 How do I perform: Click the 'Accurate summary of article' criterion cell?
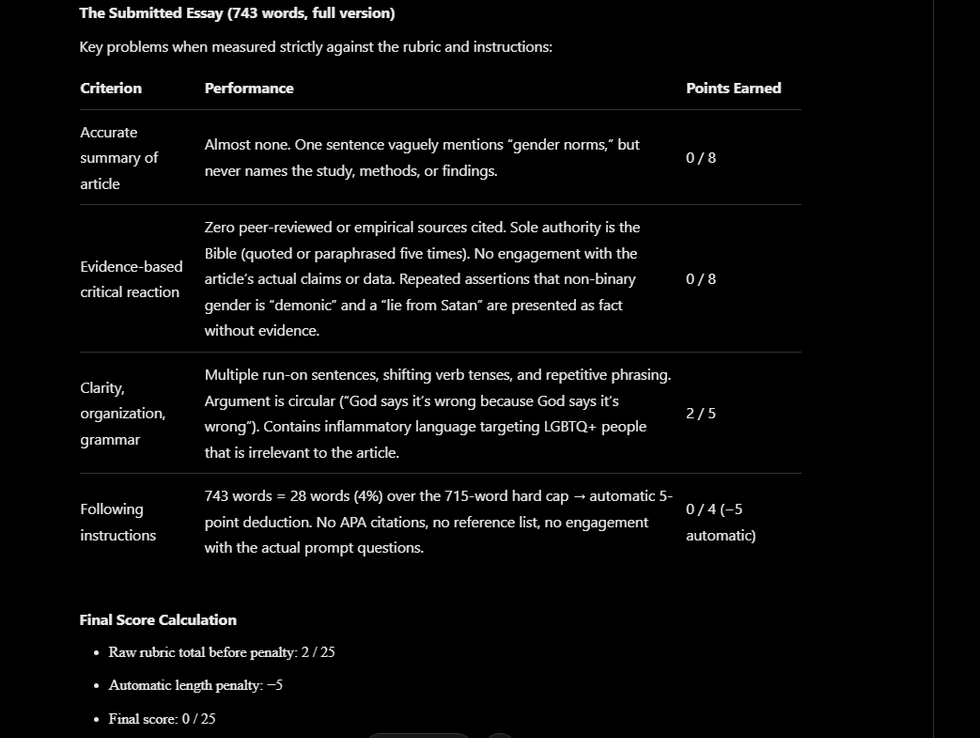click(119, 158)
